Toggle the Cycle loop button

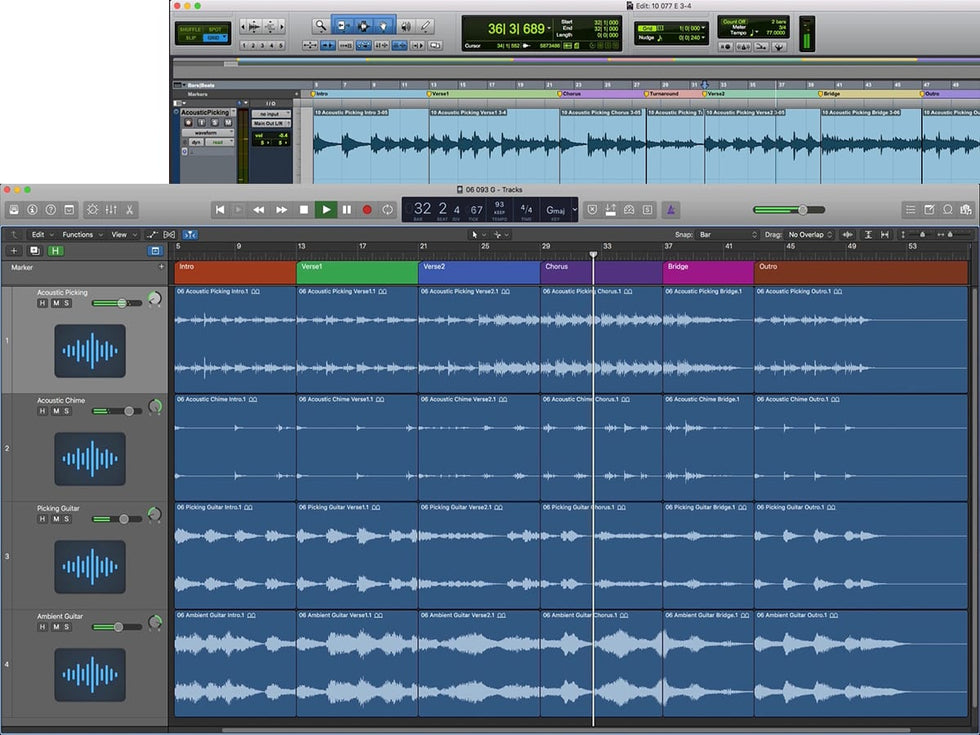click(x=388, y=209)
